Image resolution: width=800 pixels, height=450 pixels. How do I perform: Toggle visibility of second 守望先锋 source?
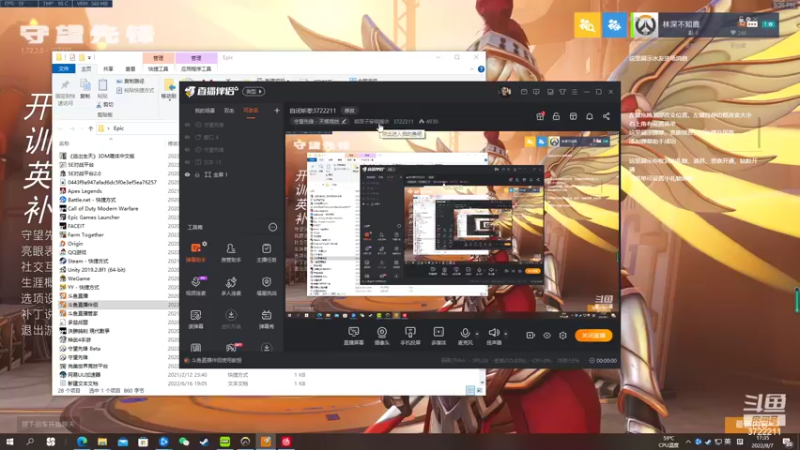[187, 150]
